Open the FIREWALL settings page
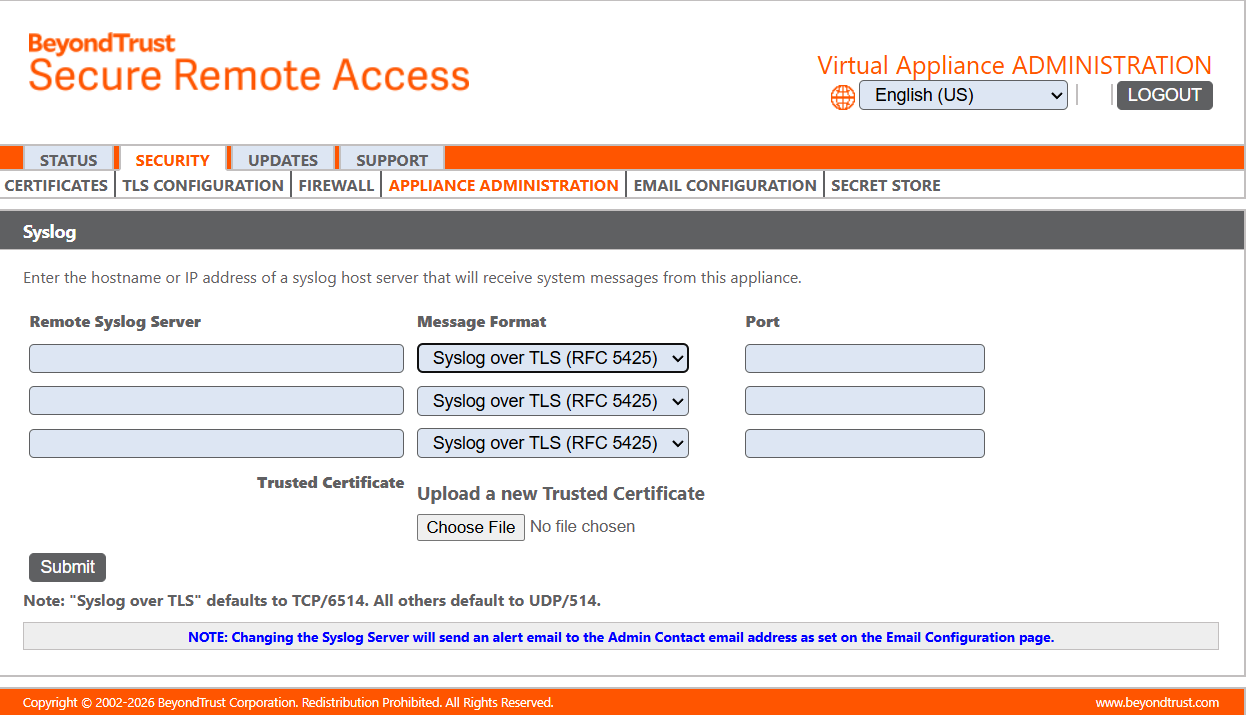Screen dimensions: 1247x715 tap(336, 185)
